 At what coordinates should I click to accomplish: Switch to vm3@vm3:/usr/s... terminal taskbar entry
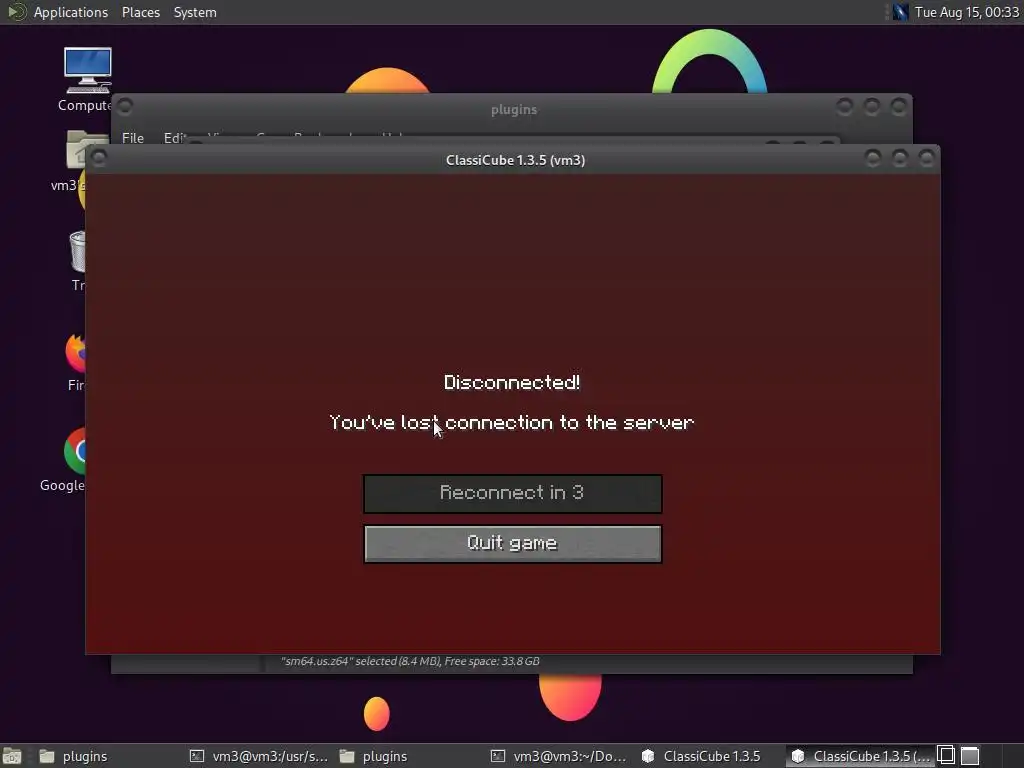(x=259, y=756)
